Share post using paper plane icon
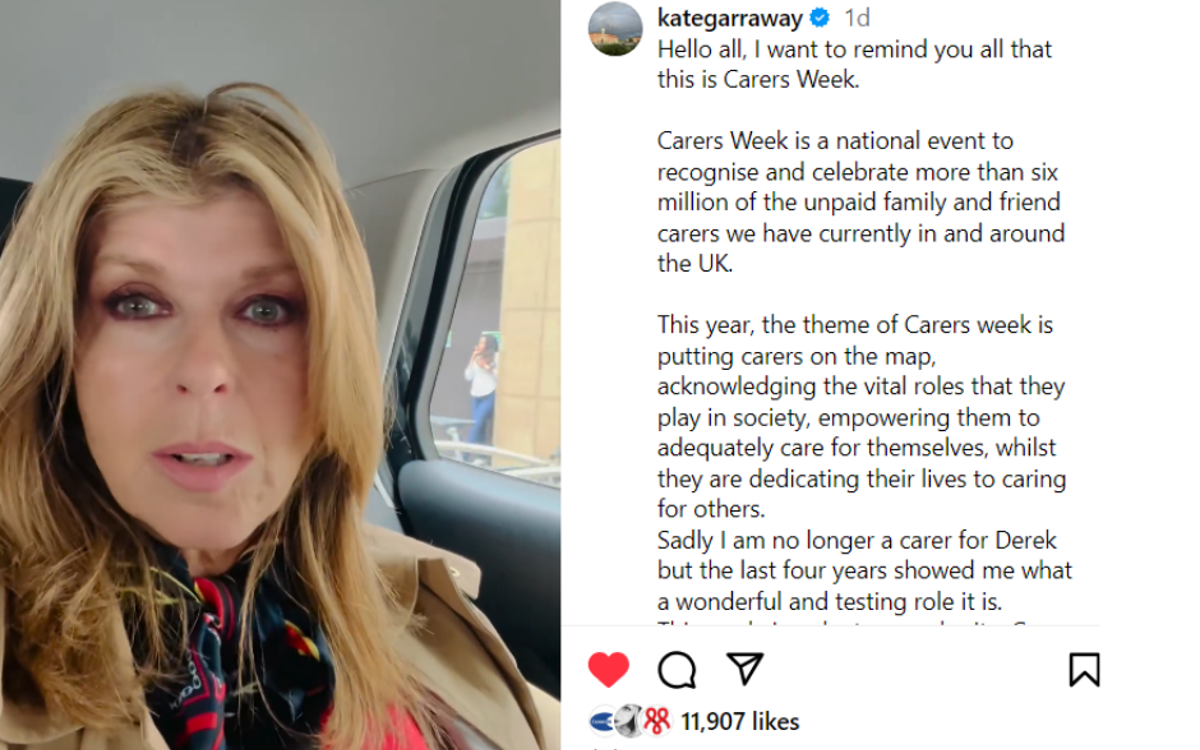 (745, 668)
